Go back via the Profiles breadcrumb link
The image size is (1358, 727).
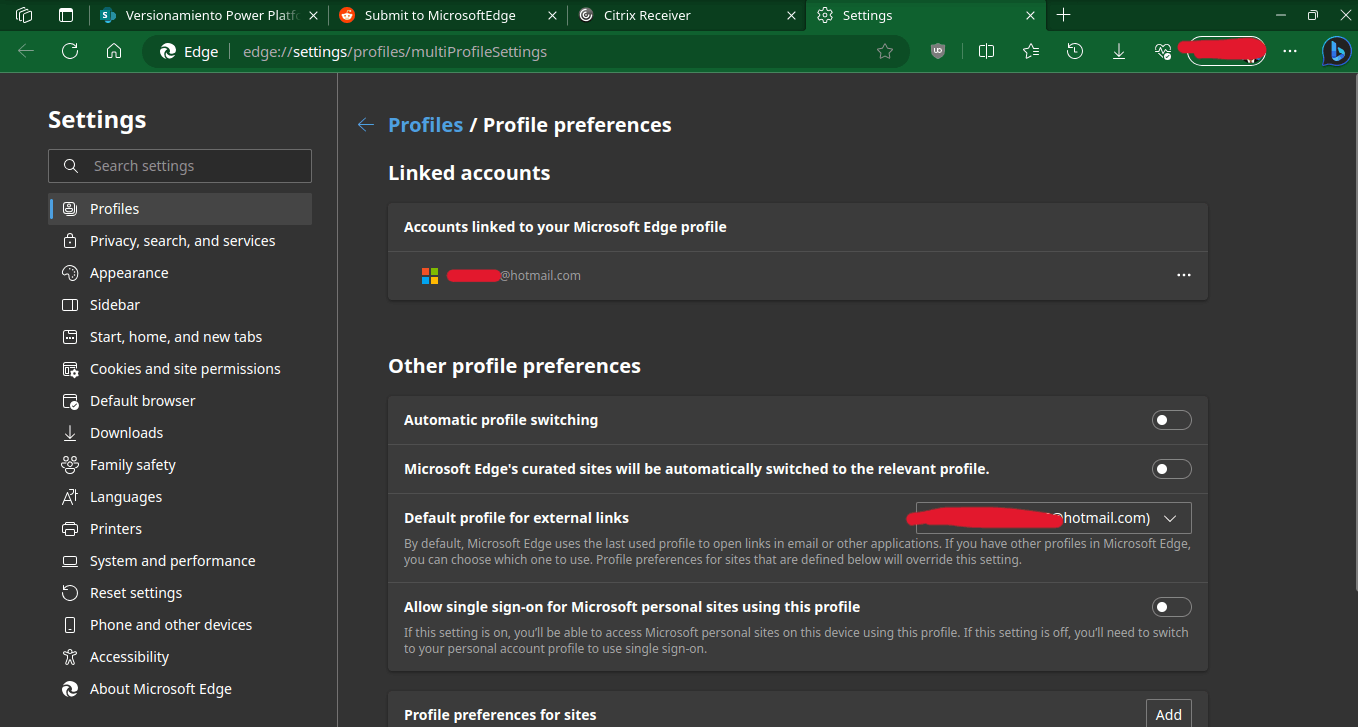pos(425,125)
